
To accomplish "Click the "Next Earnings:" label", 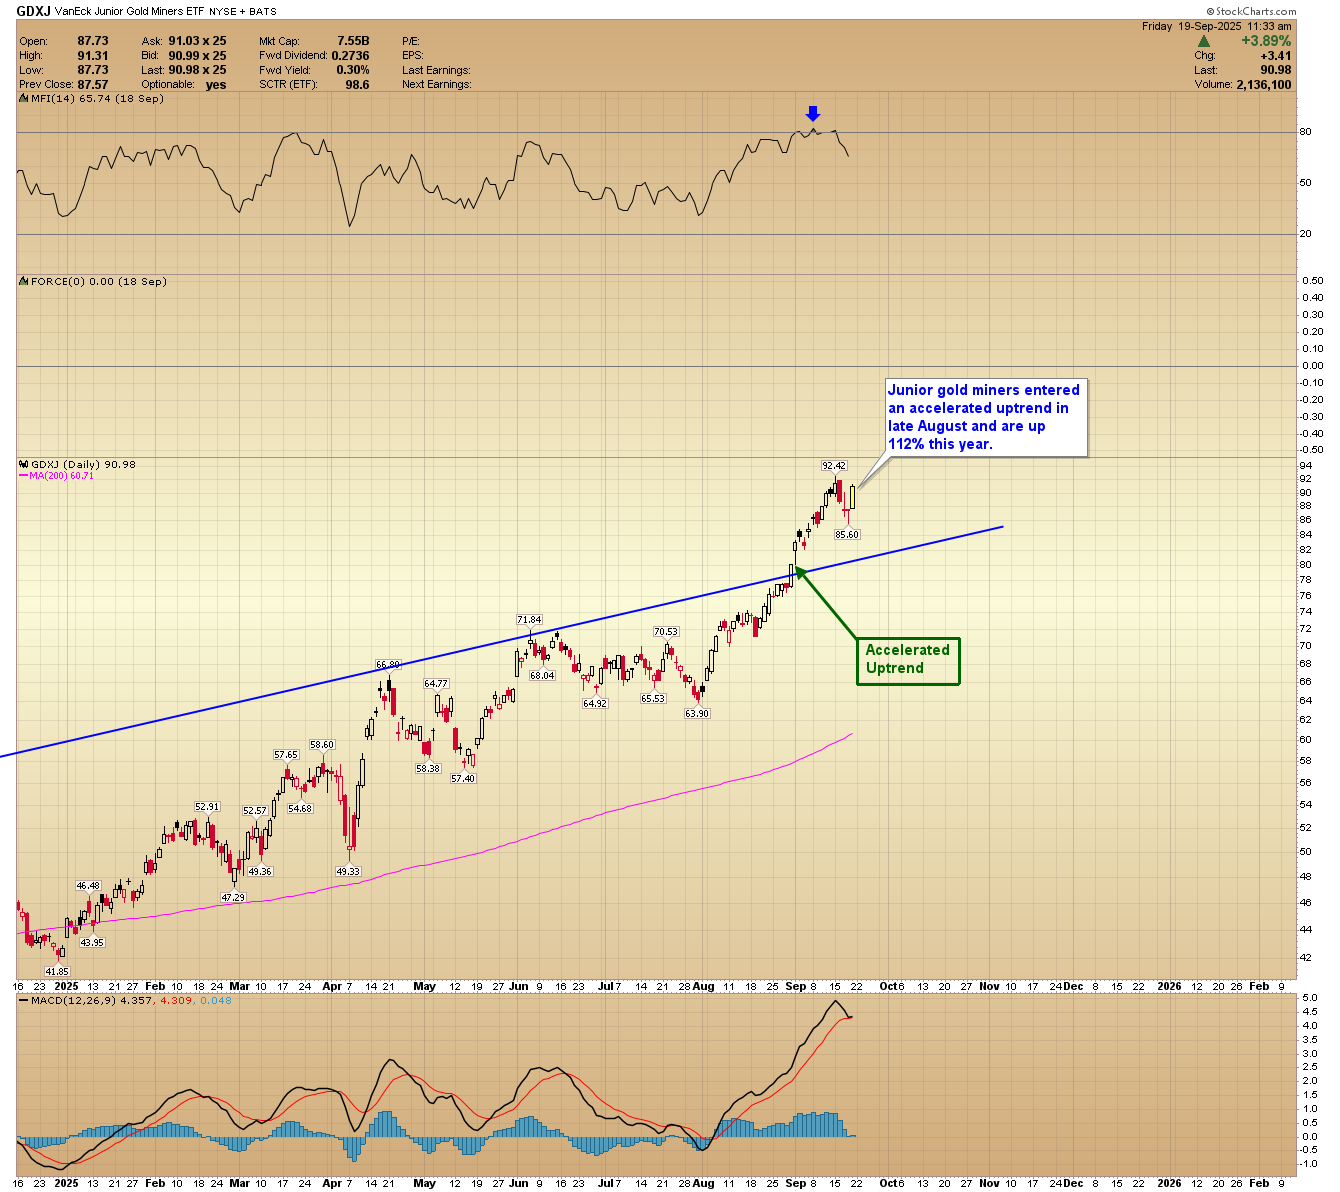I will click(436, 85).
